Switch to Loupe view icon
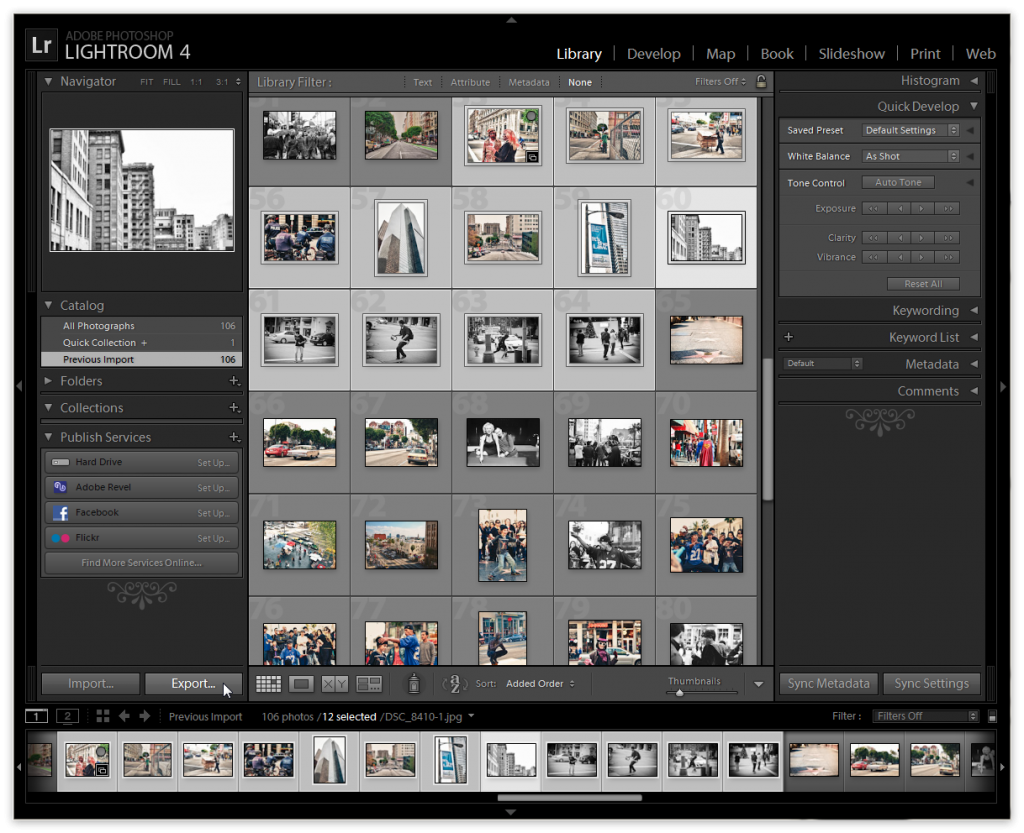This screenshot has height=833, width=1024. (301, 684)
